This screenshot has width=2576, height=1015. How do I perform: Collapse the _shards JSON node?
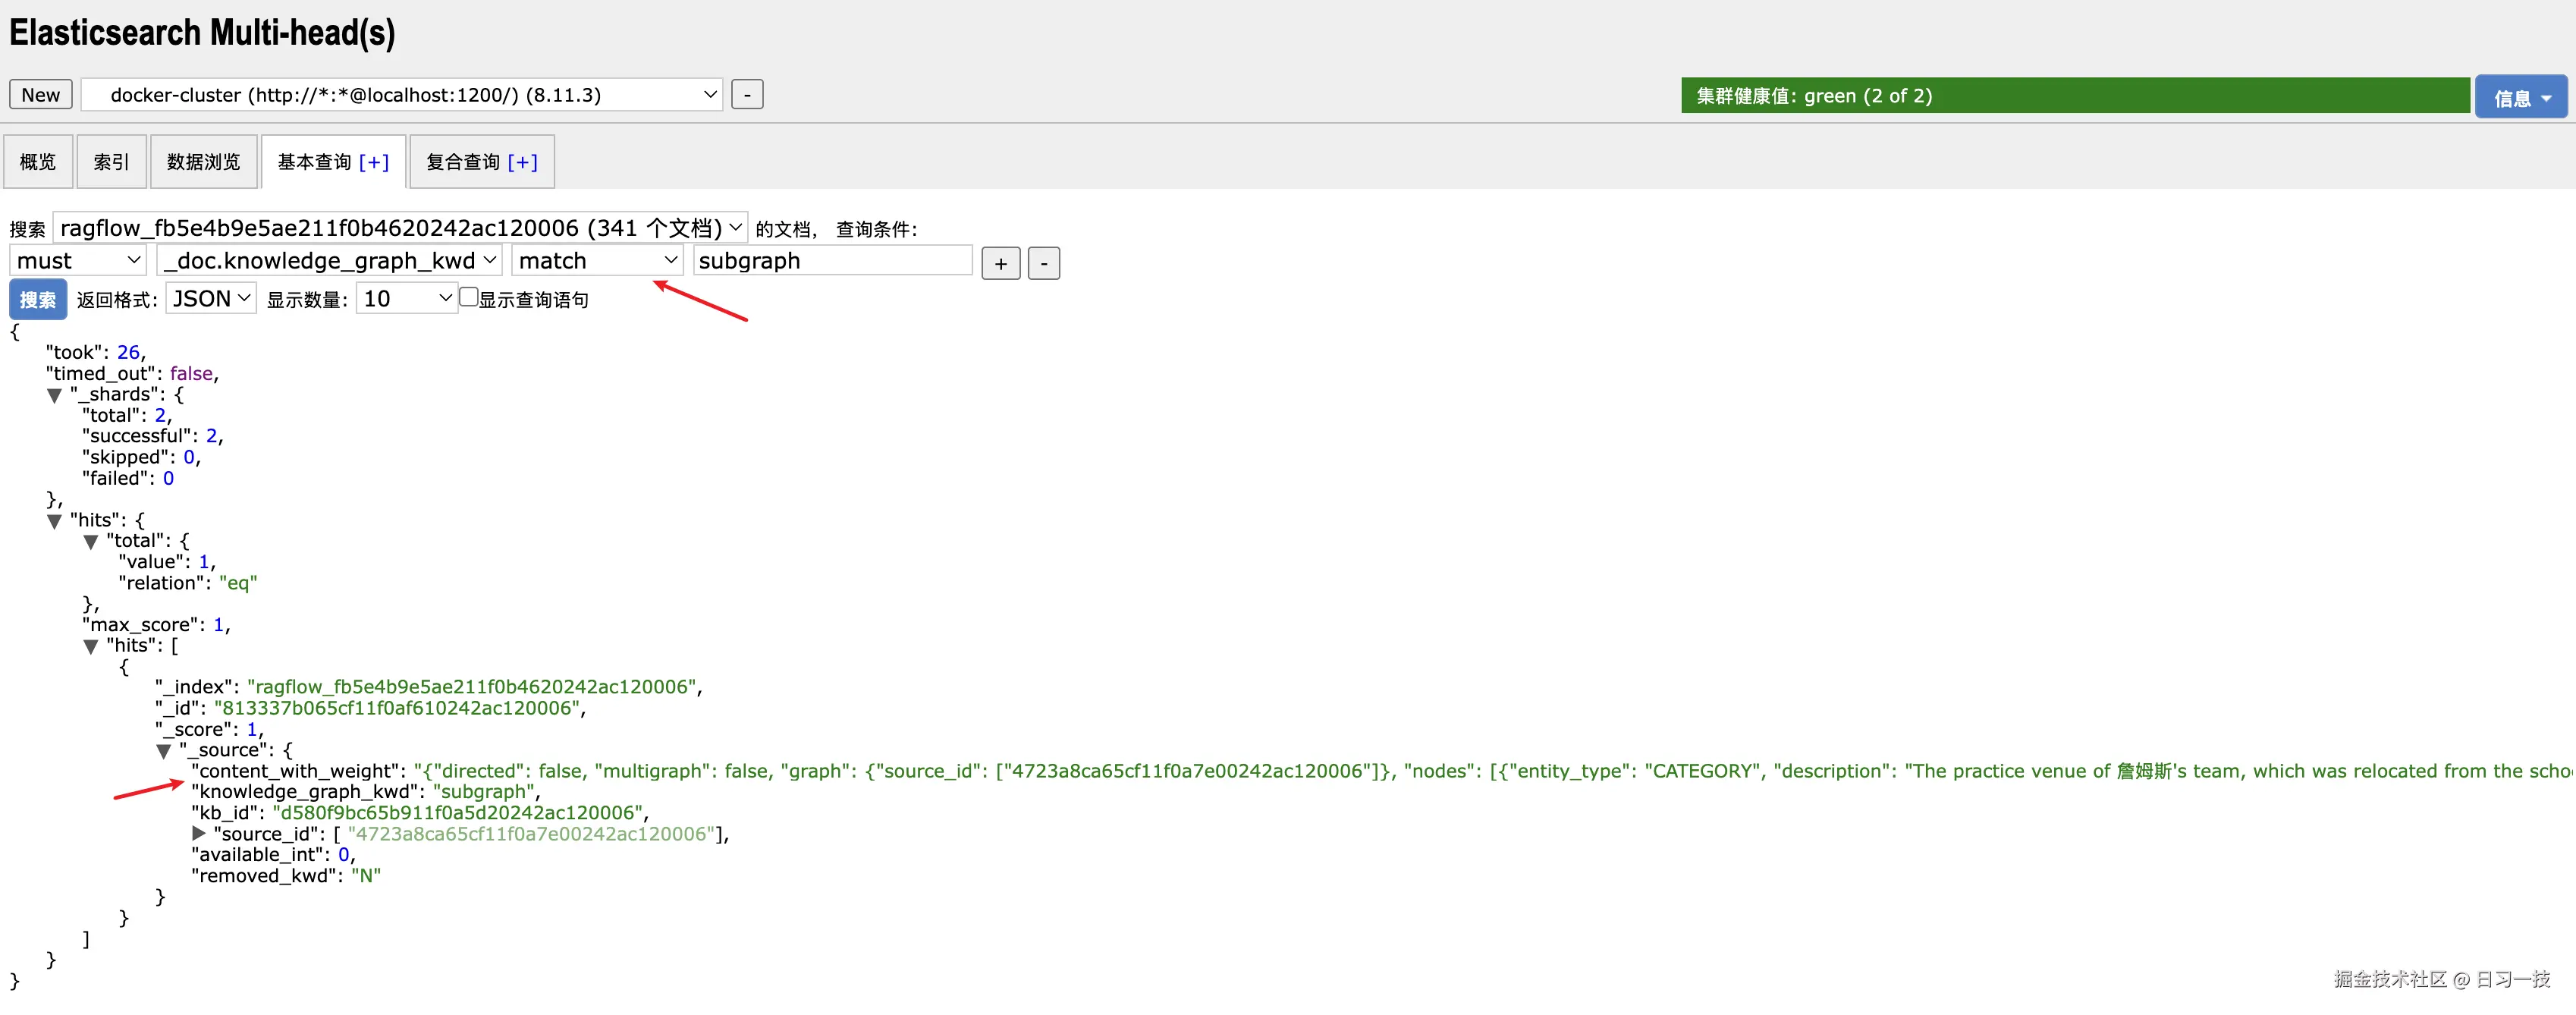55,394
